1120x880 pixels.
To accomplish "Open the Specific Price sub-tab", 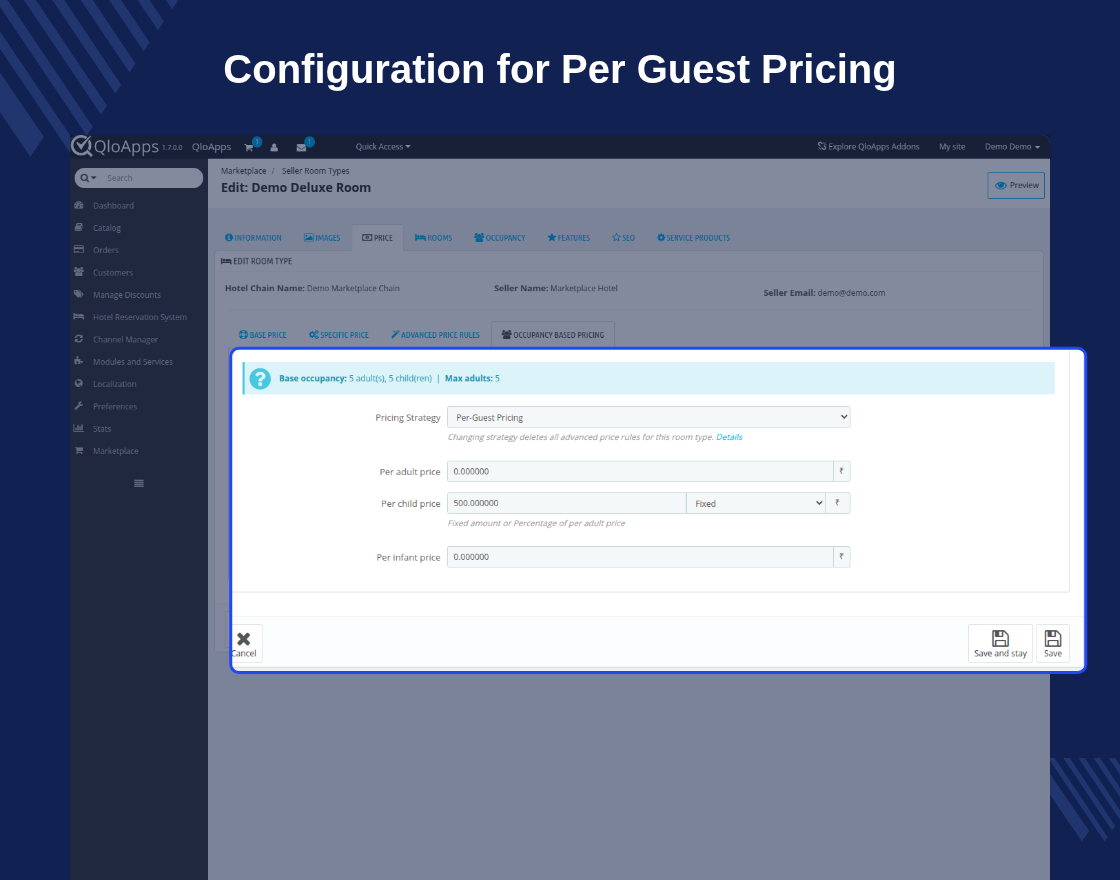I will (x=339, y=334).
